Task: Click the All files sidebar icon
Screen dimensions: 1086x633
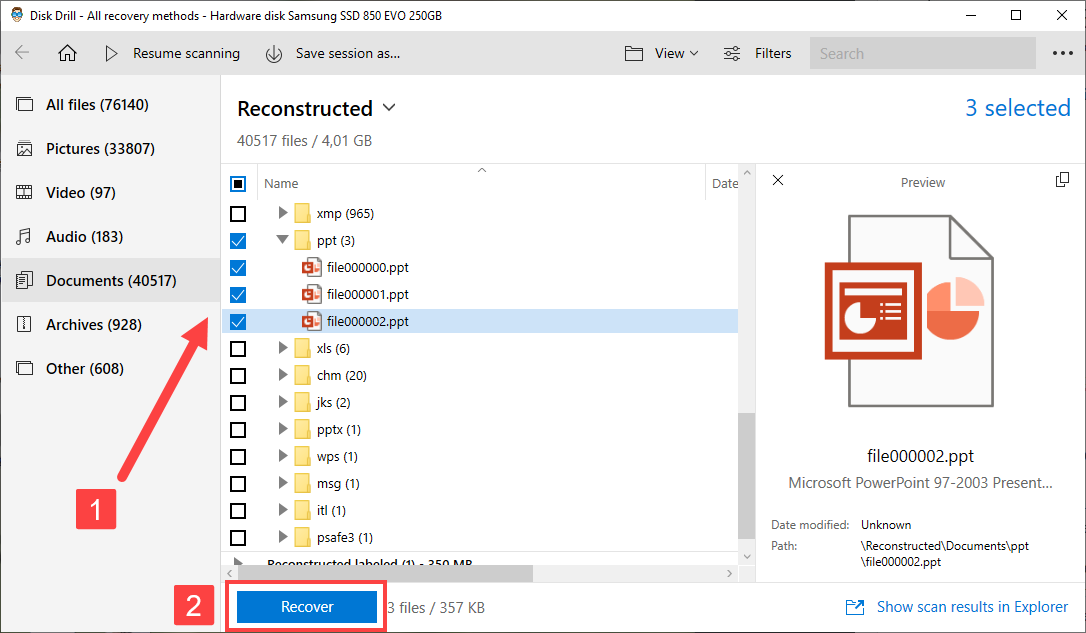Action: [24, 105]
